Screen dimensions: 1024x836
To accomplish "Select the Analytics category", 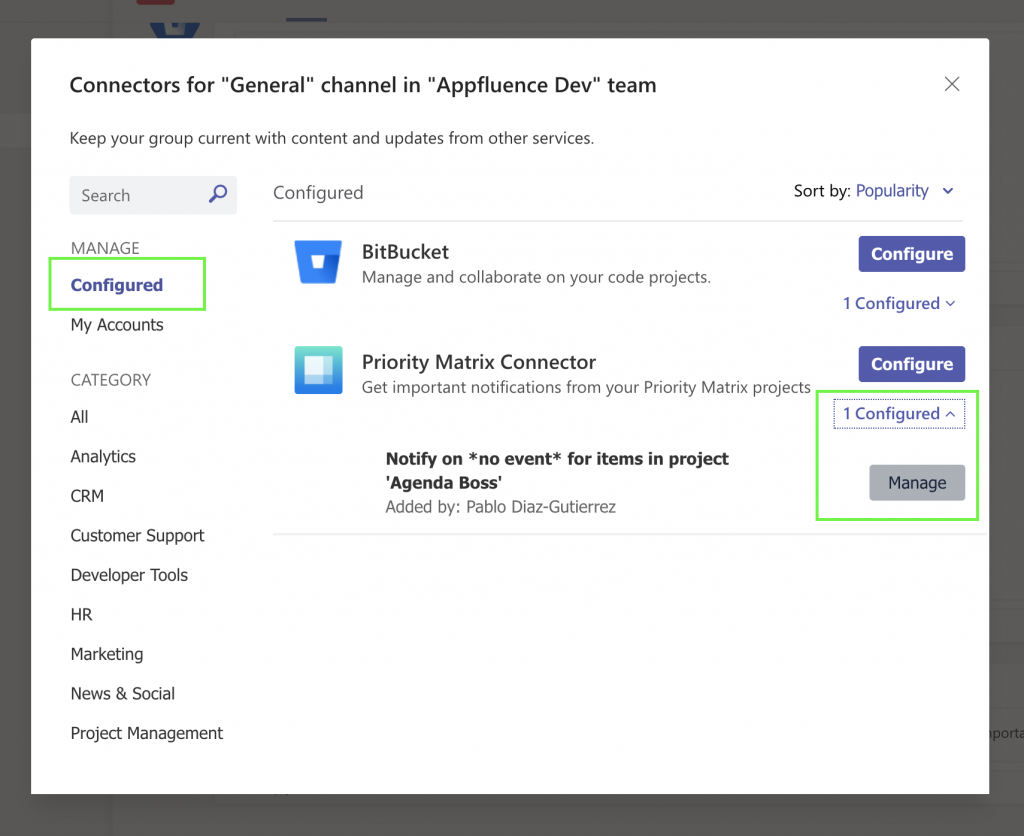I will [x=103, y=456].
